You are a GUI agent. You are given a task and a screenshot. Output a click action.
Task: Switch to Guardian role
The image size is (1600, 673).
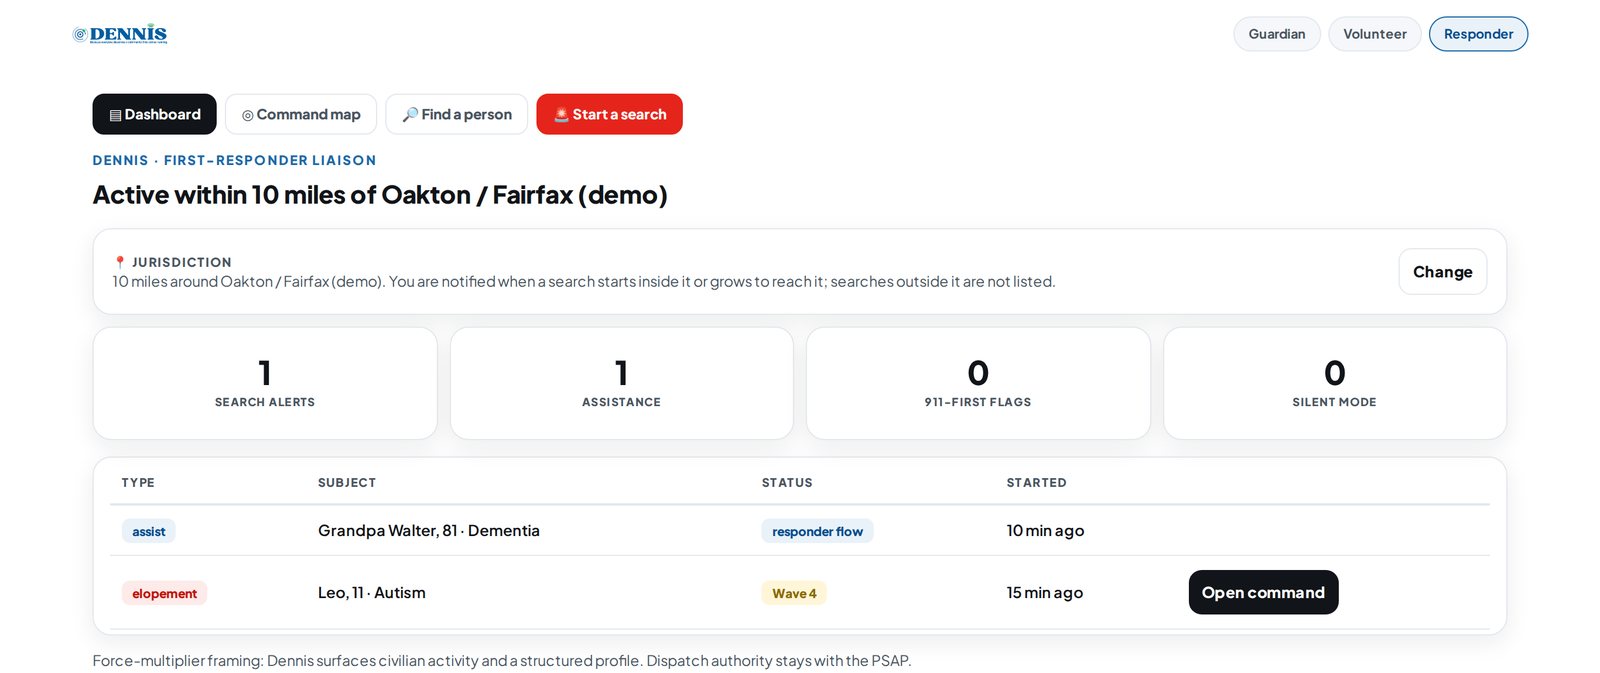(x=1277, y=34)
